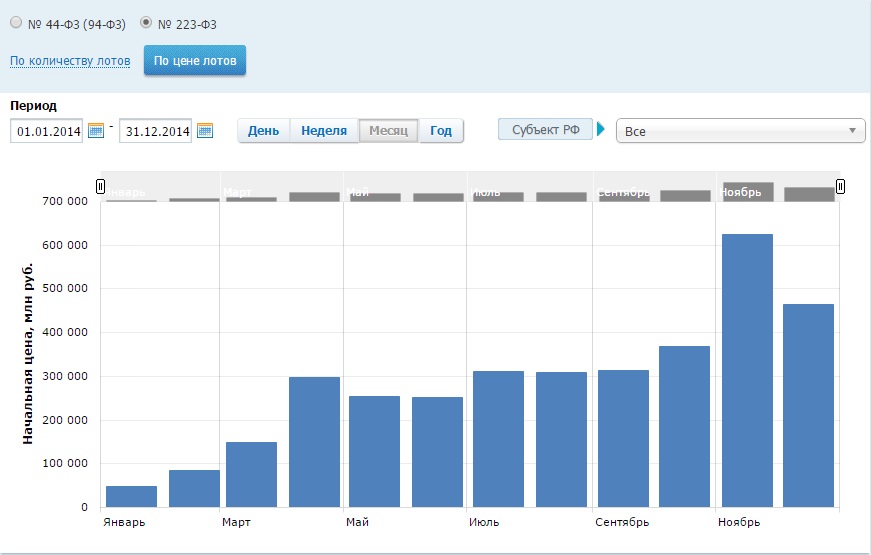Click the Март label under the chart
Viewport: 871px width, 555px height.
pos(236,522)
